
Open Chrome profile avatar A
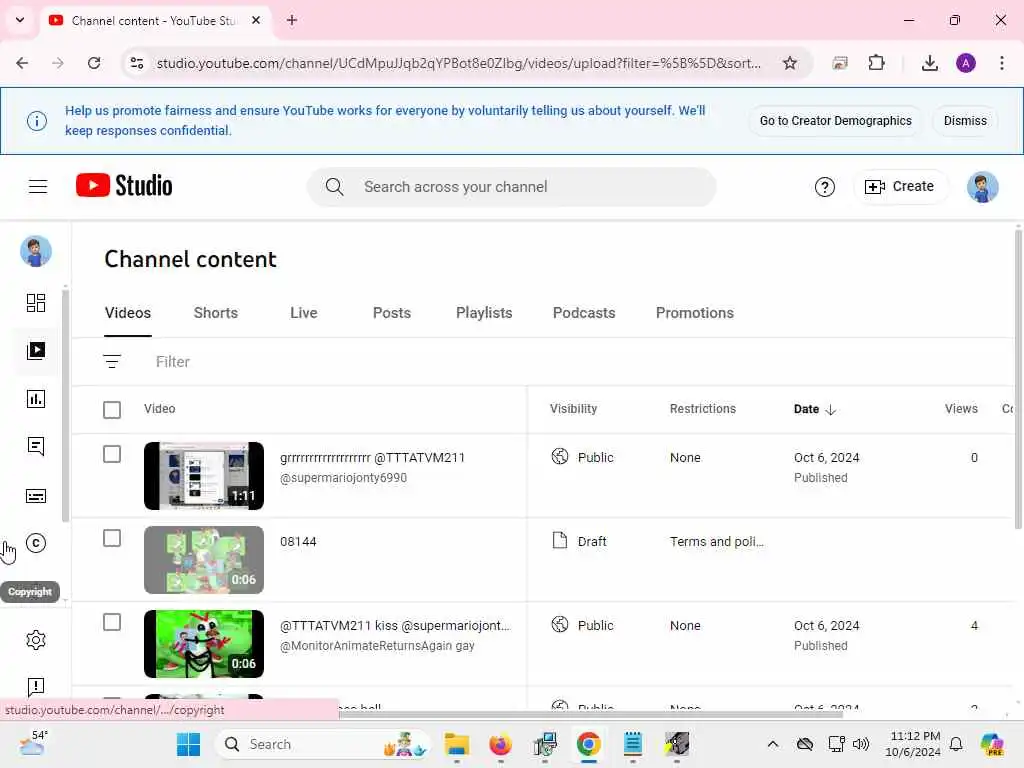pos(965,63)
